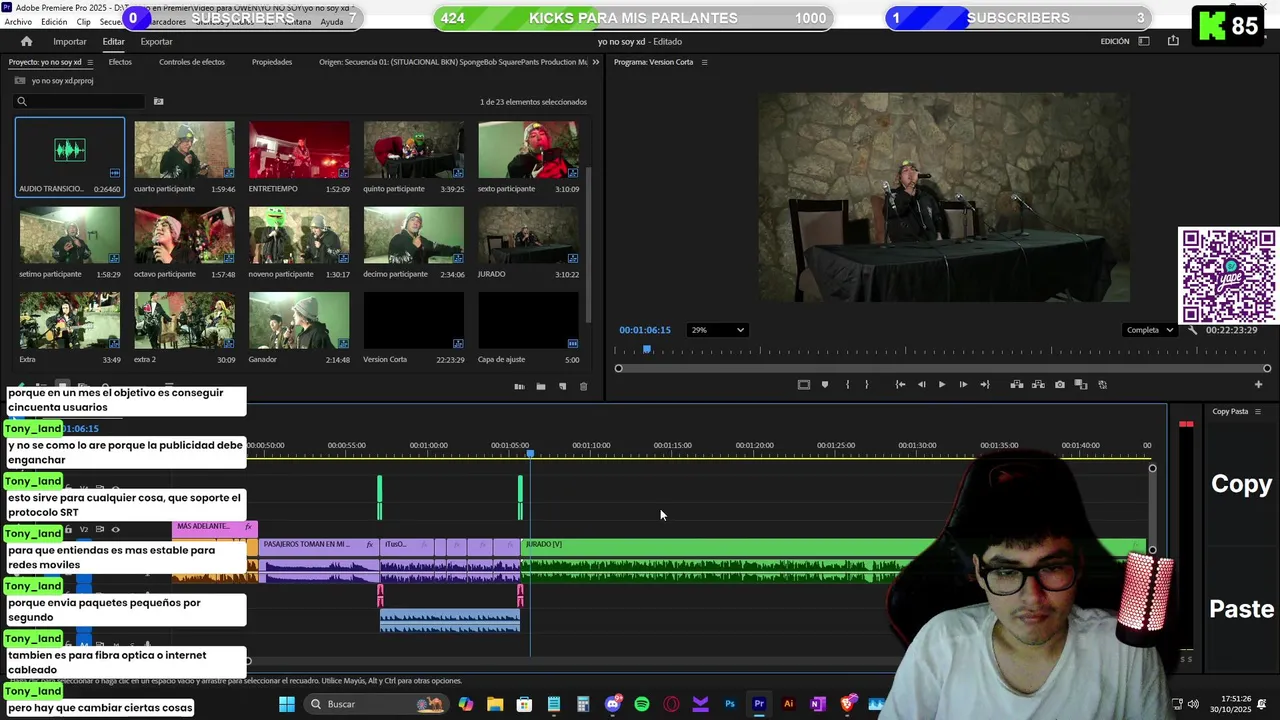Open the Ayuda menu
The width and height of the screenshot is (1280, 720).
pos(331,21)
